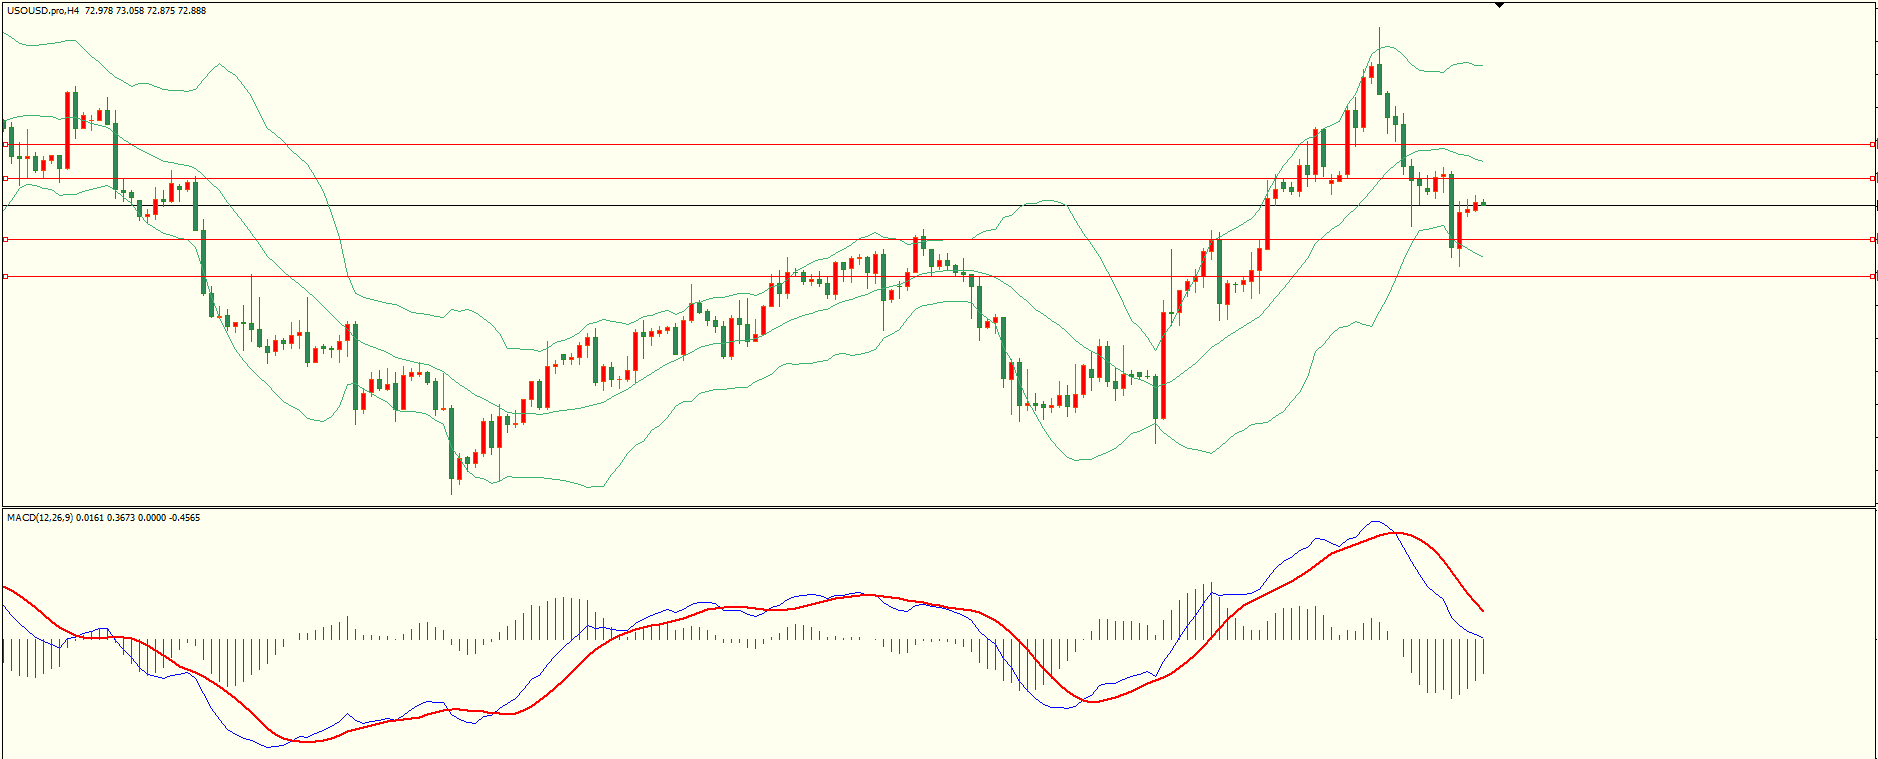Select the third red line's left handle

click(6, 239)
